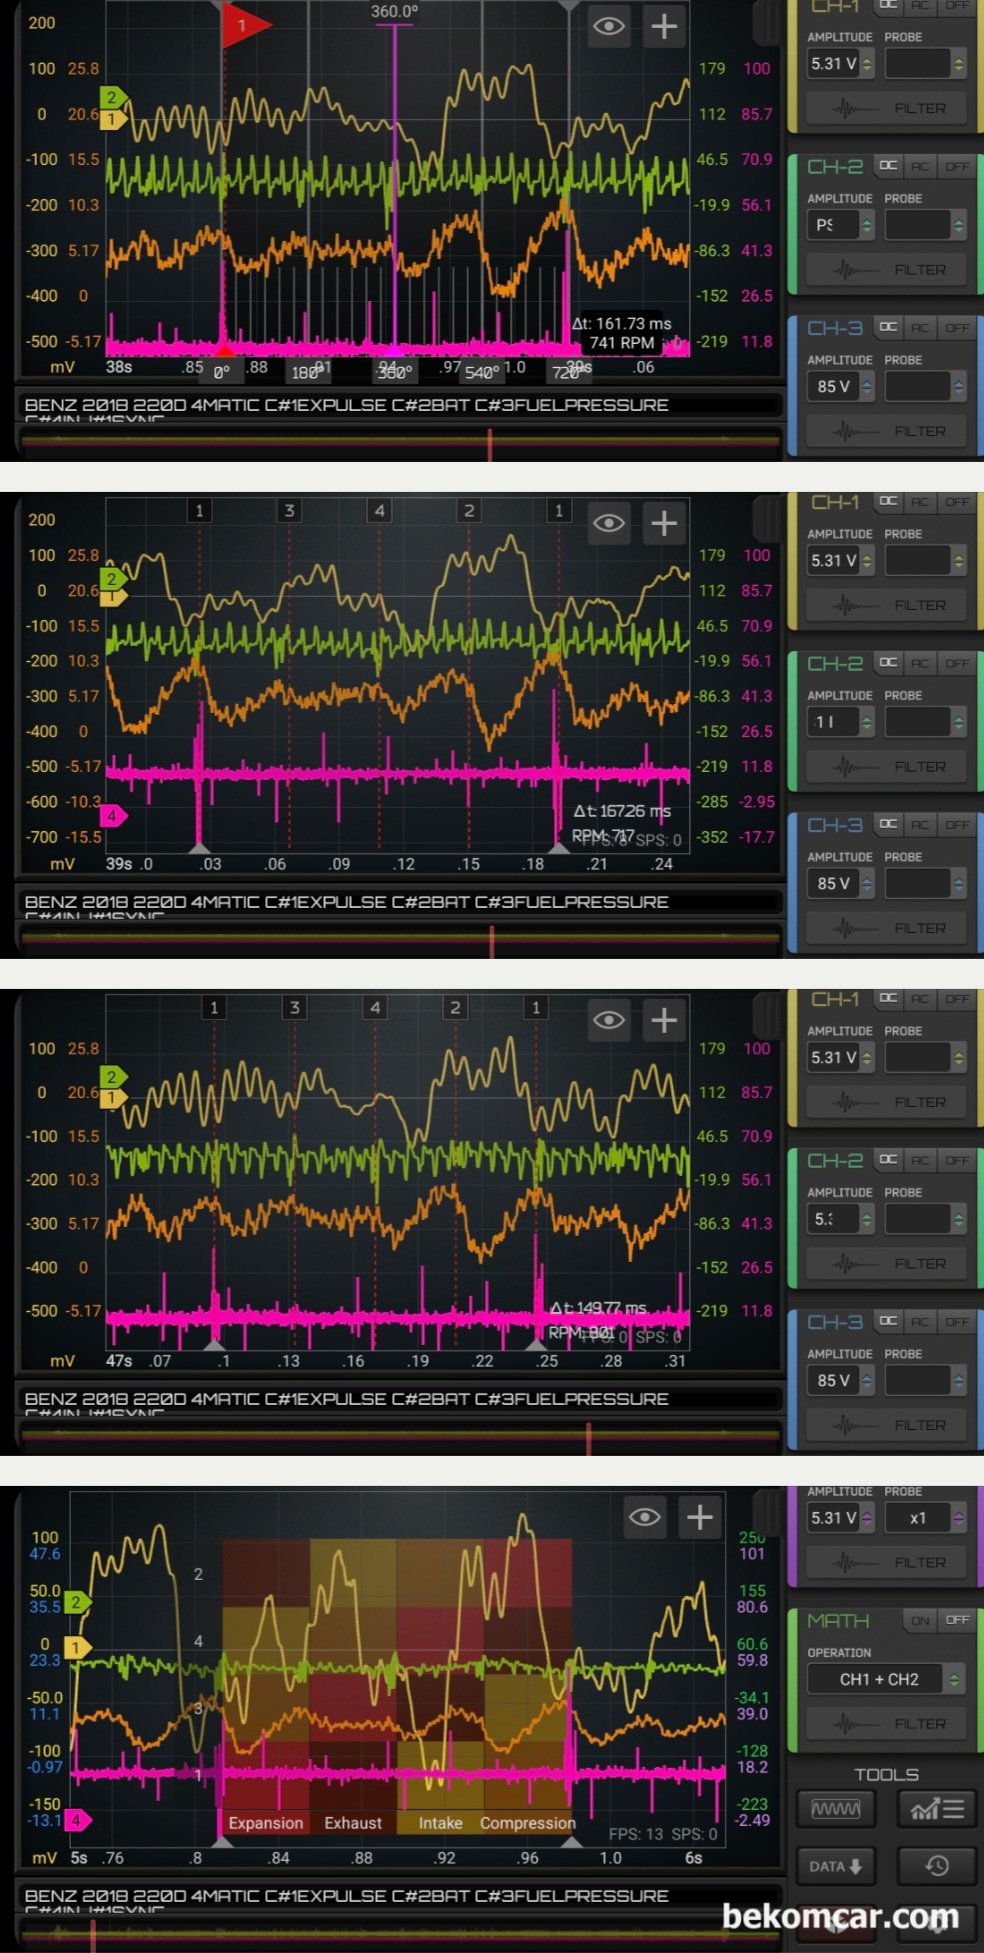This screenshot has width=984, height=1953.
Task: Open the probe x1 selector in fourth capture
Action: (925, 1518)
